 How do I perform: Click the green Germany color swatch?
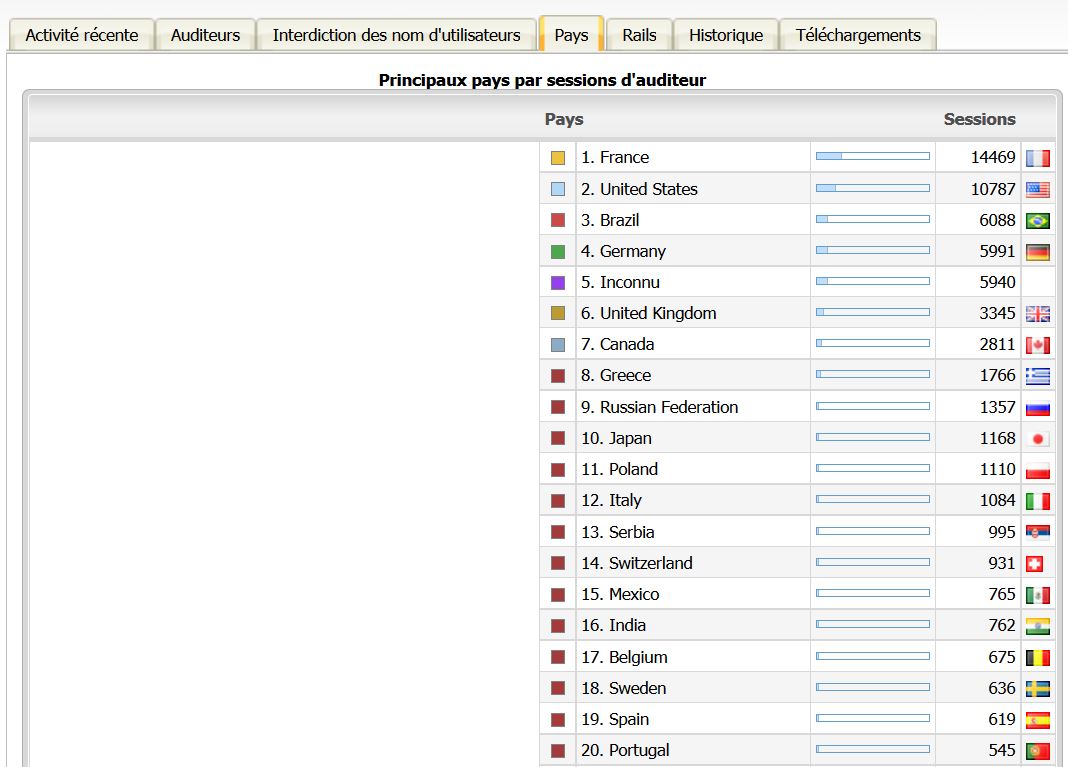558,252
